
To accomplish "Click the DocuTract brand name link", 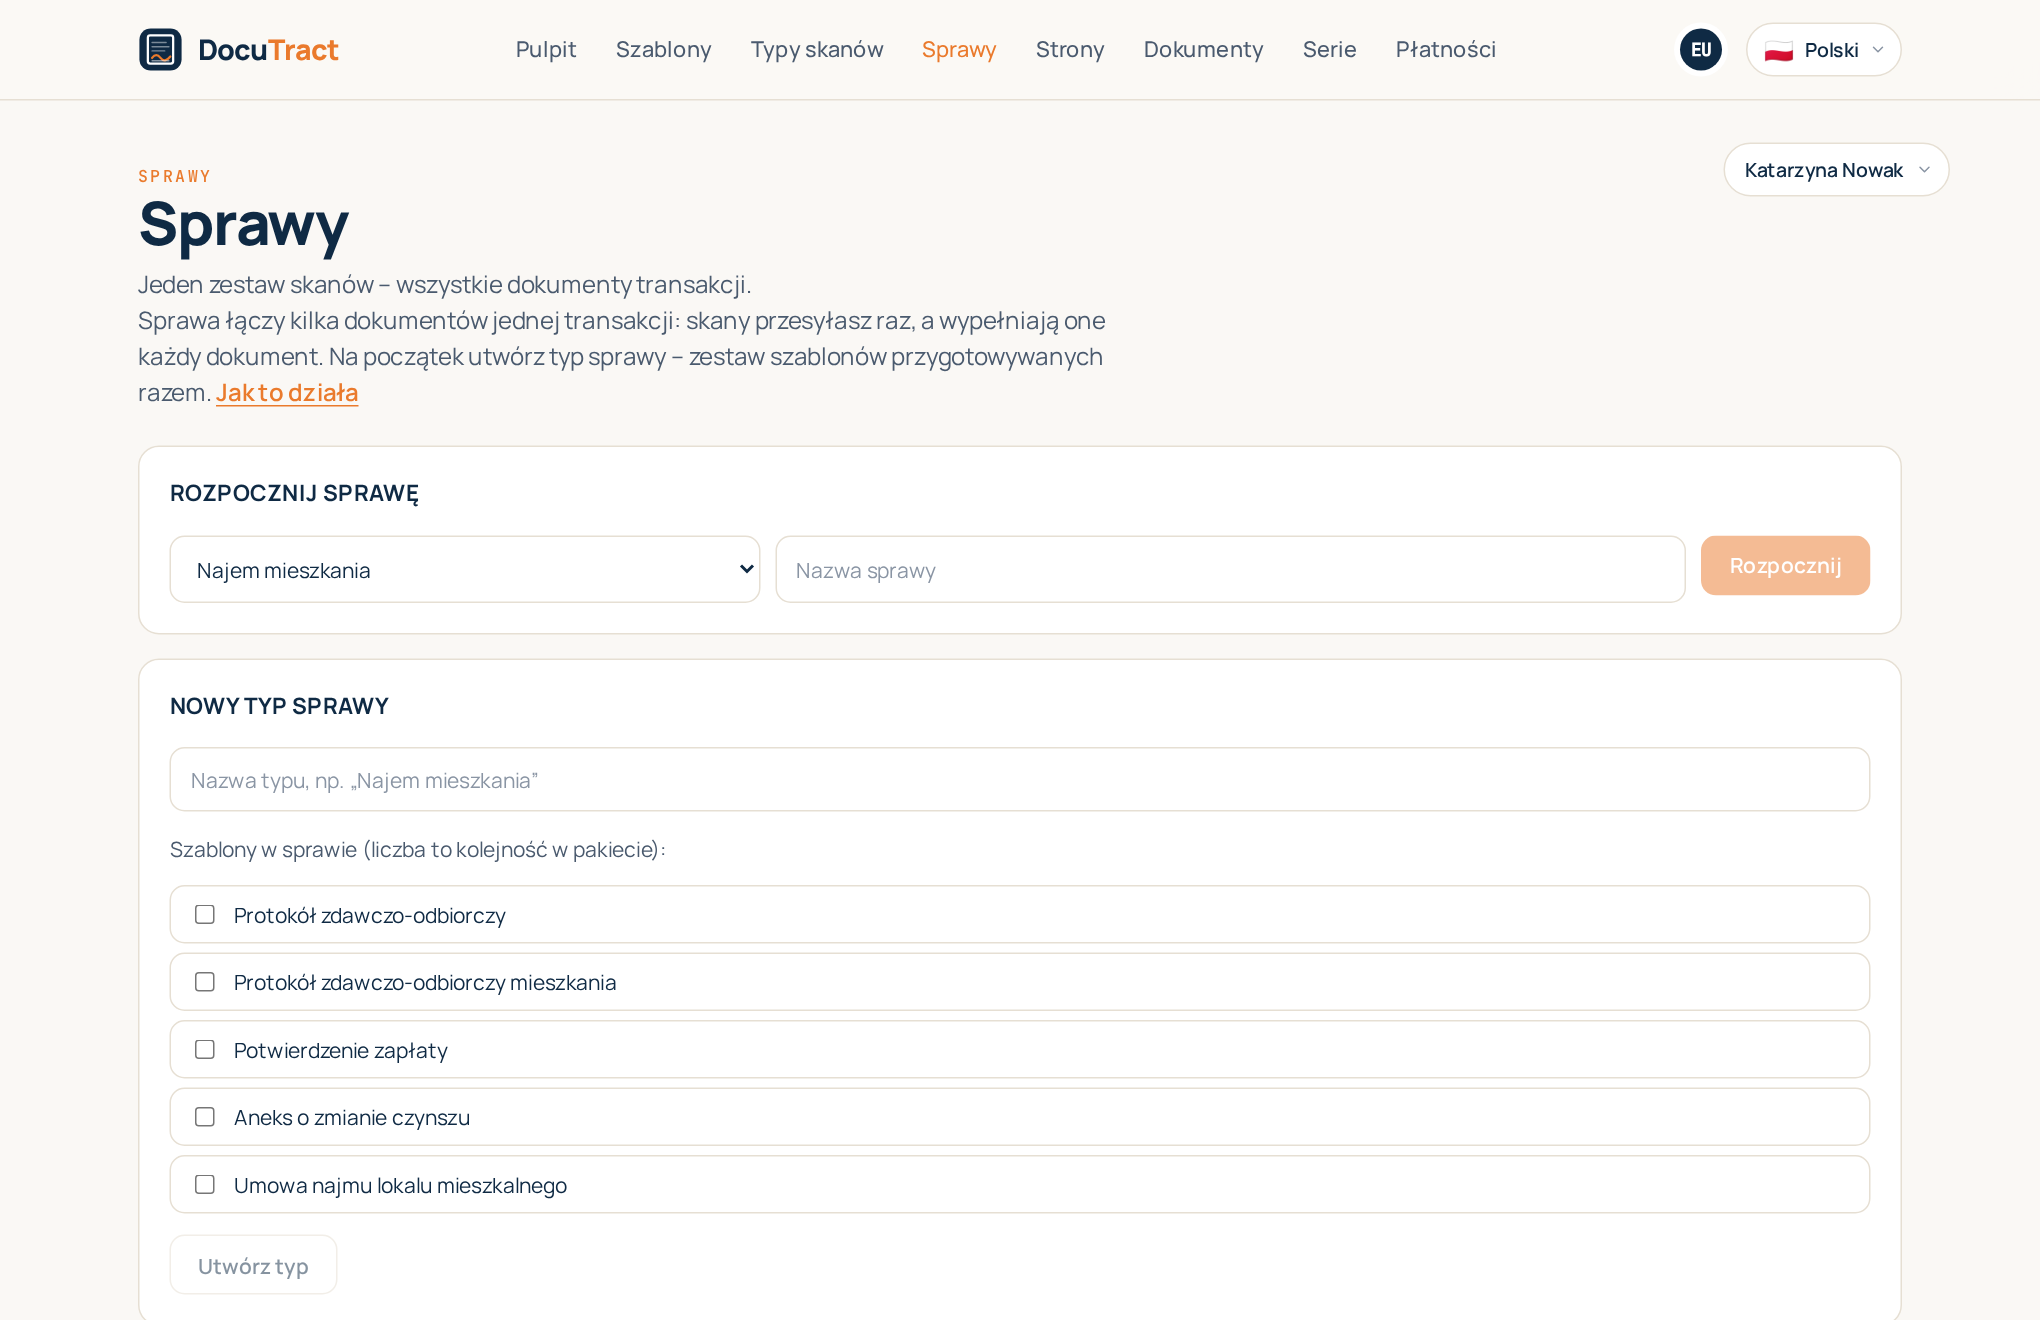I will (x=268, y=49).
